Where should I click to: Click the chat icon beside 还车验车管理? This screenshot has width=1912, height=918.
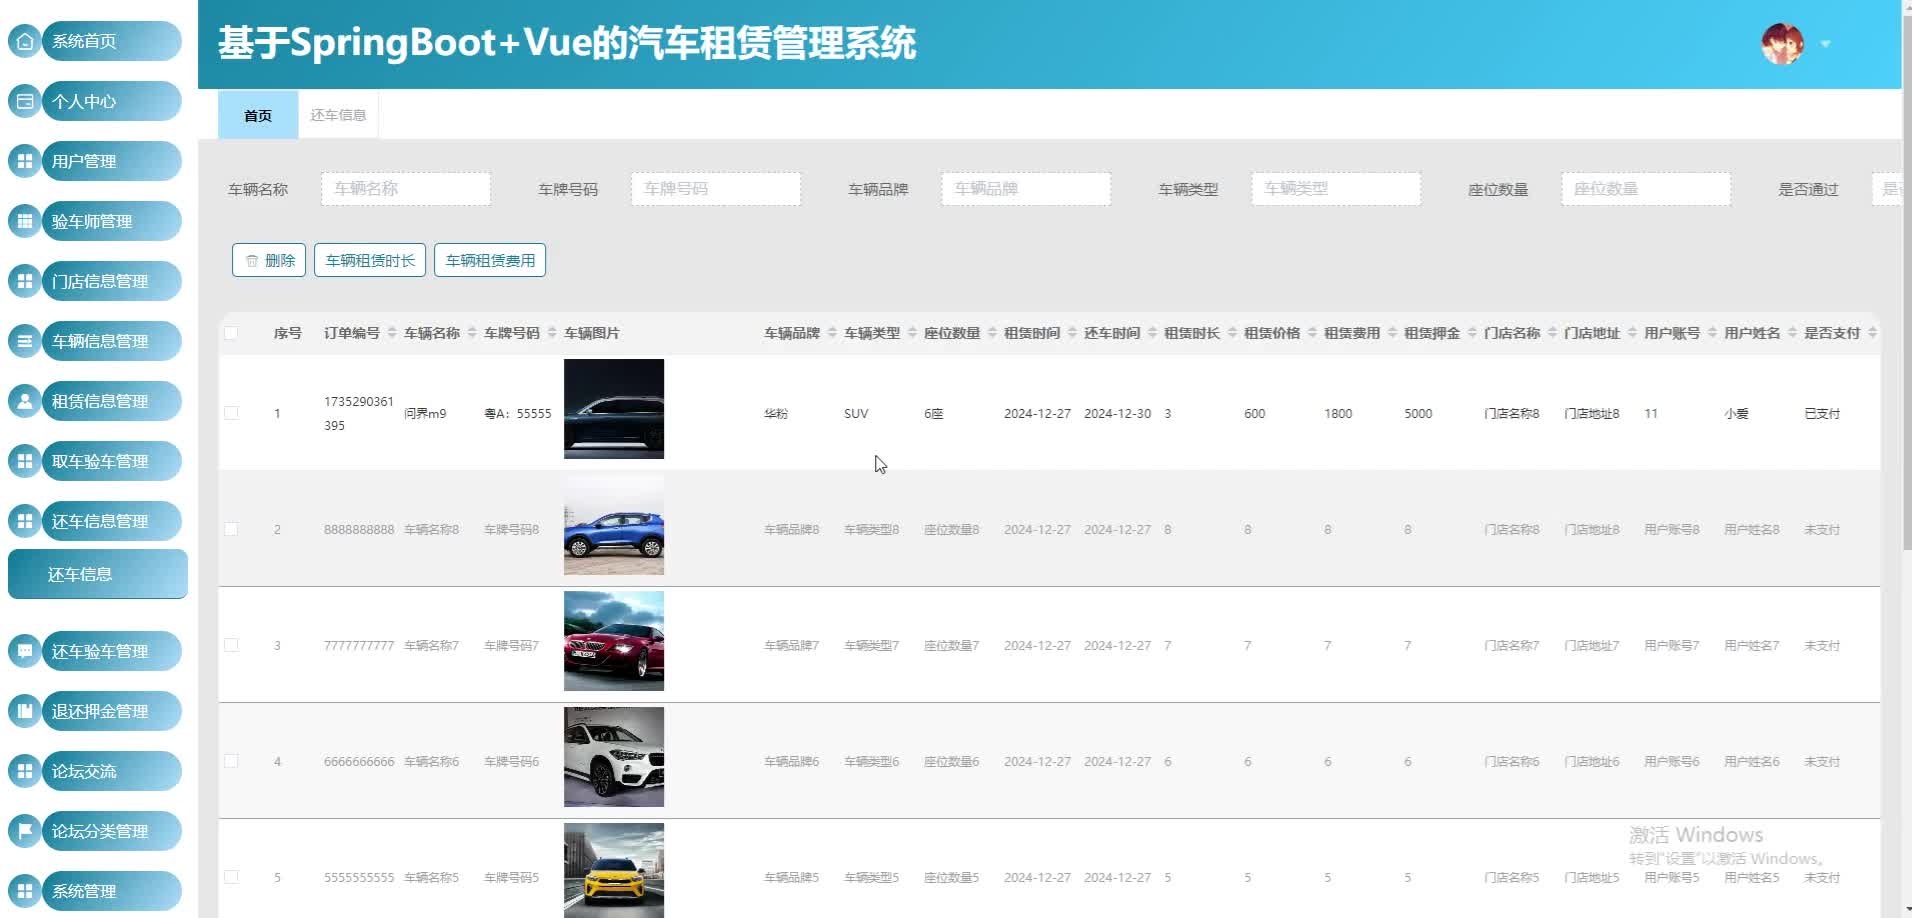(x=25, y=651)
